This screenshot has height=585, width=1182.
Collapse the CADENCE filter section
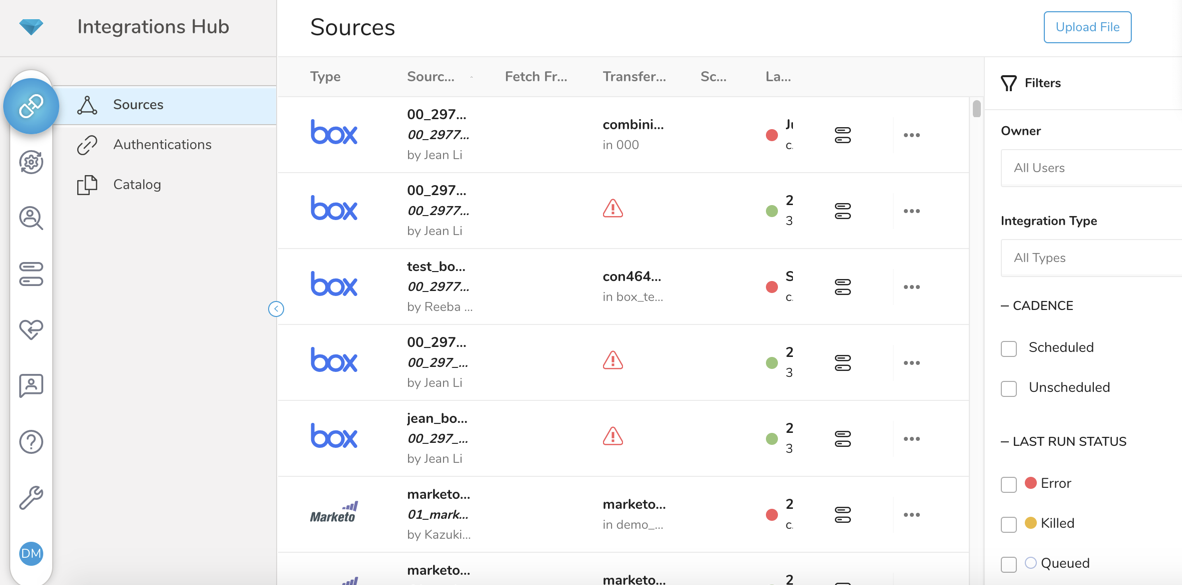(1038, 306)
